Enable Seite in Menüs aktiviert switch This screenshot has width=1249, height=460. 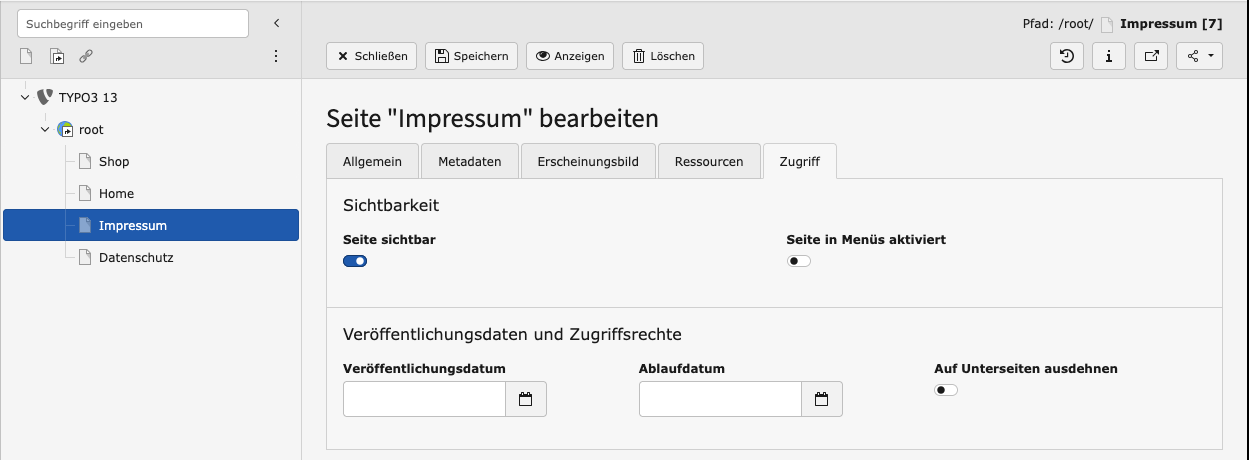pyautogui.click(x=799, y=261)
